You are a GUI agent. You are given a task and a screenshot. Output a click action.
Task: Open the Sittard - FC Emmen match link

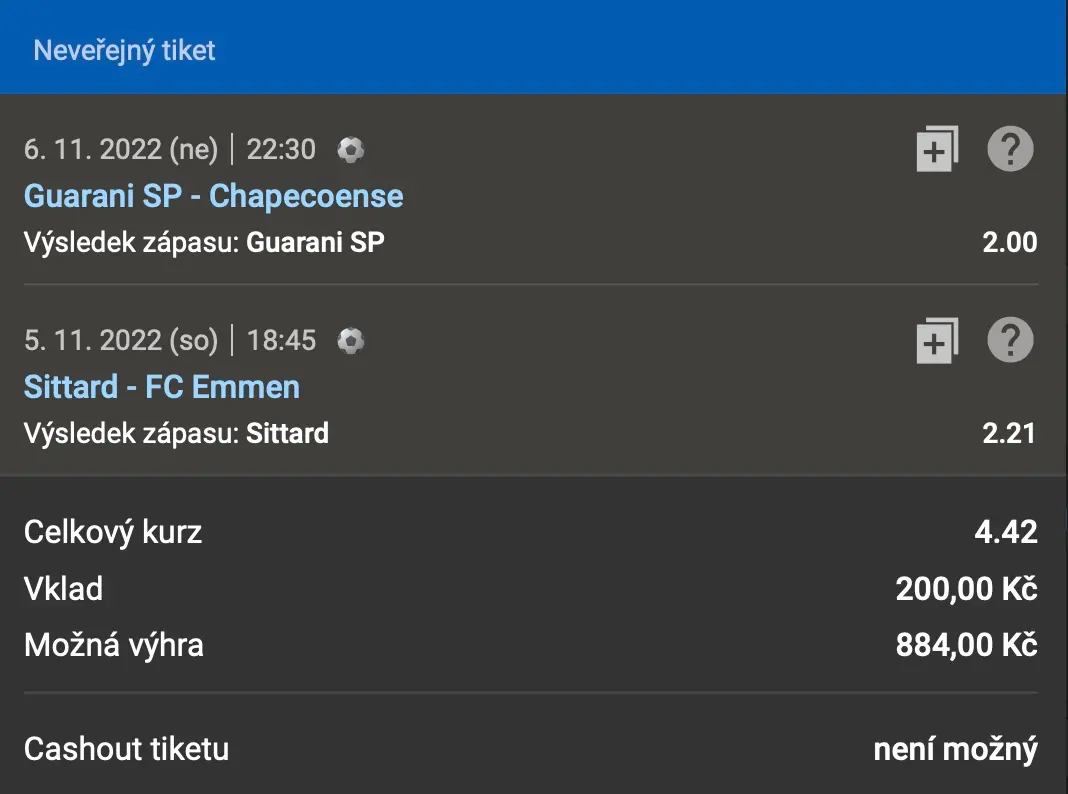tap(161, 387)
